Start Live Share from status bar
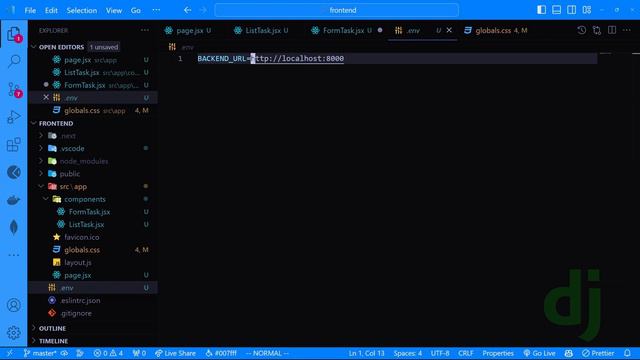 click(x=176, y=353)
